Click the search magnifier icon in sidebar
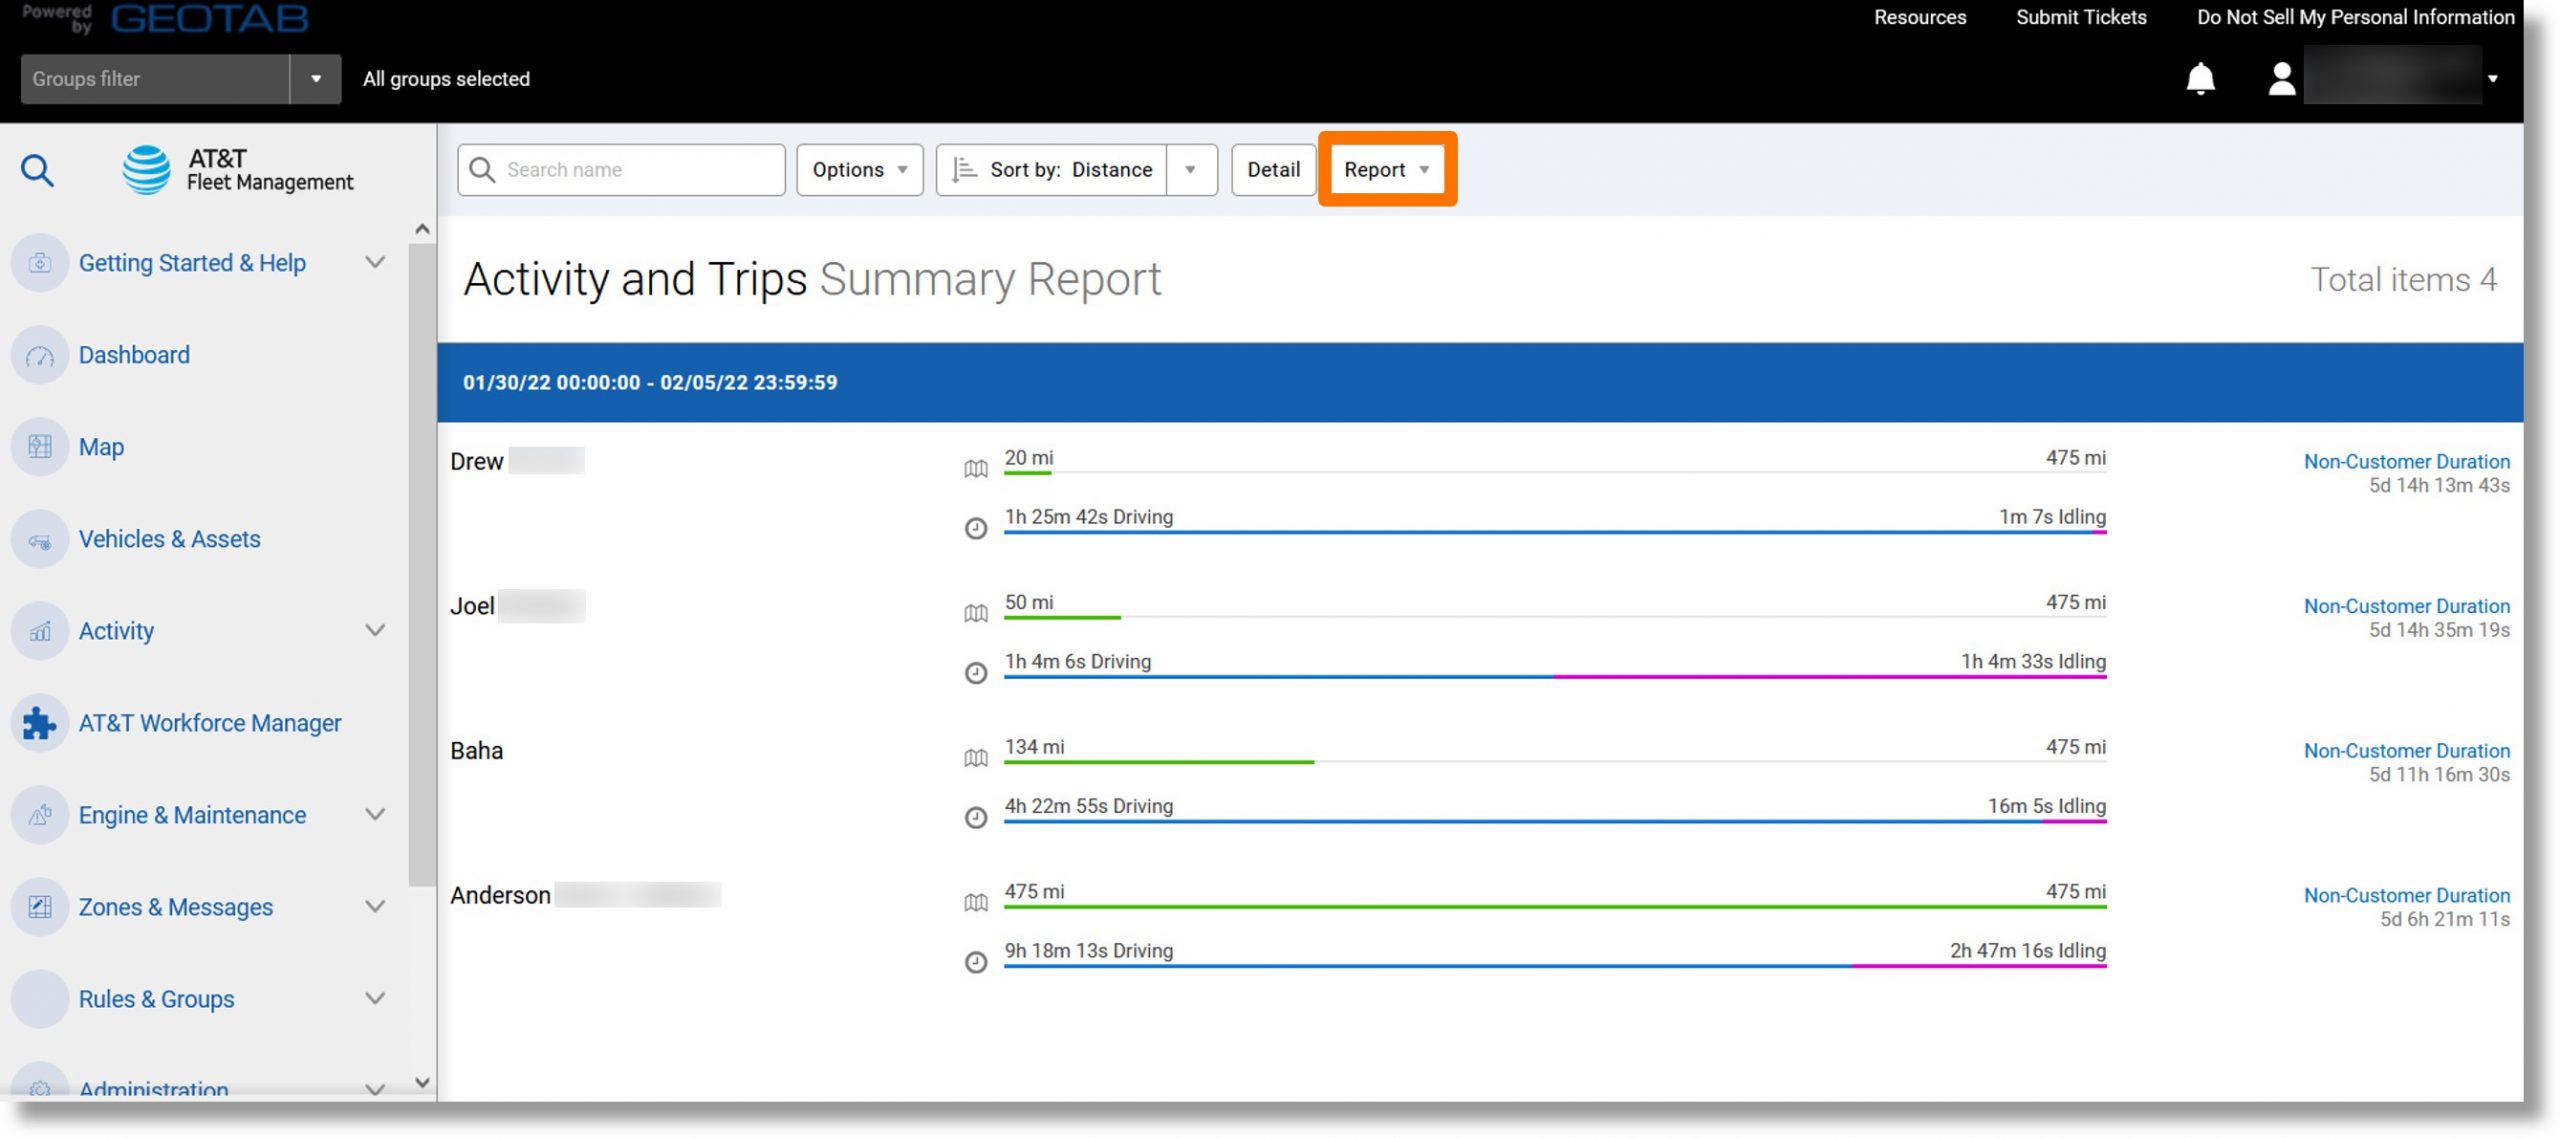Image resolution: width=2560 pixels, height=1138 pixels. click(x=39, y=168)
